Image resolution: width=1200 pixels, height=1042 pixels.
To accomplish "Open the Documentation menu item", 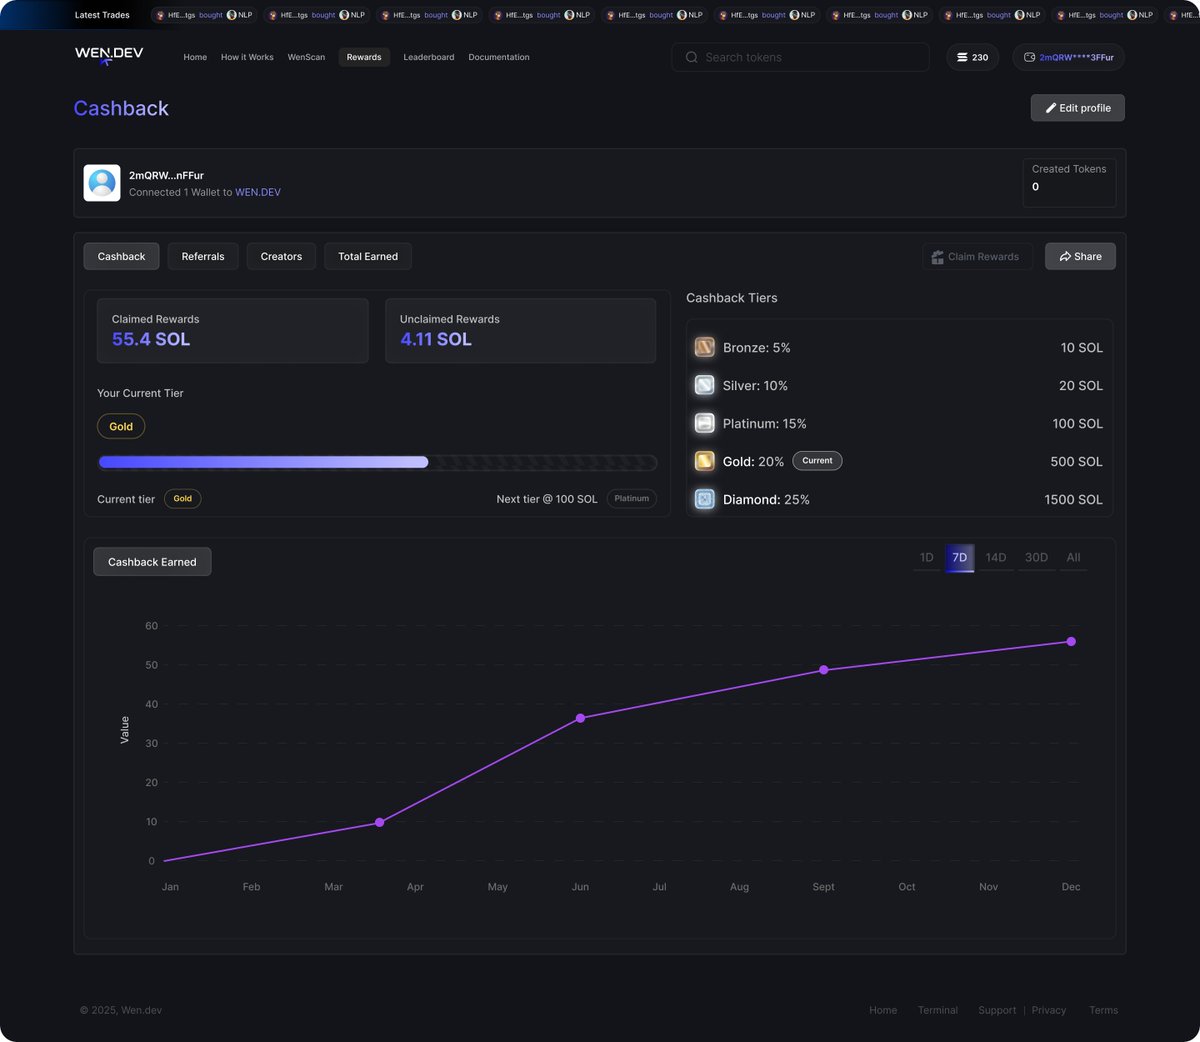I will click(x=499, y=57).
